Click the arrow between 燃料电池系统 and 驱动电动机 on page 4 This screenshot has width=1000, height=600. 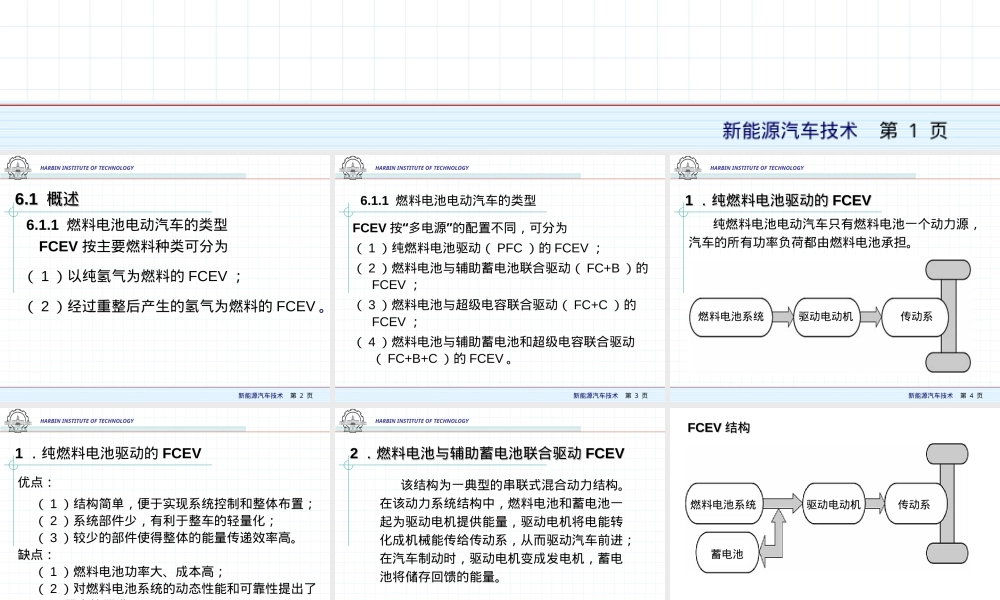783,316
